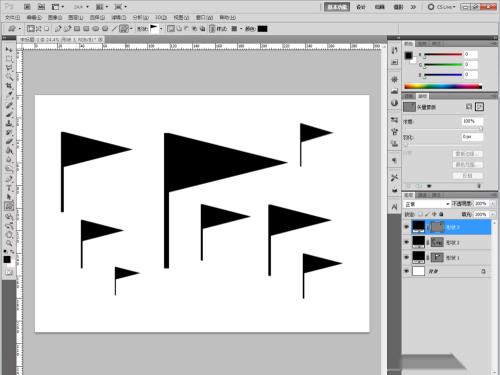
Task: Hide the selected top shape layer
Action: [x=406, y=227]
